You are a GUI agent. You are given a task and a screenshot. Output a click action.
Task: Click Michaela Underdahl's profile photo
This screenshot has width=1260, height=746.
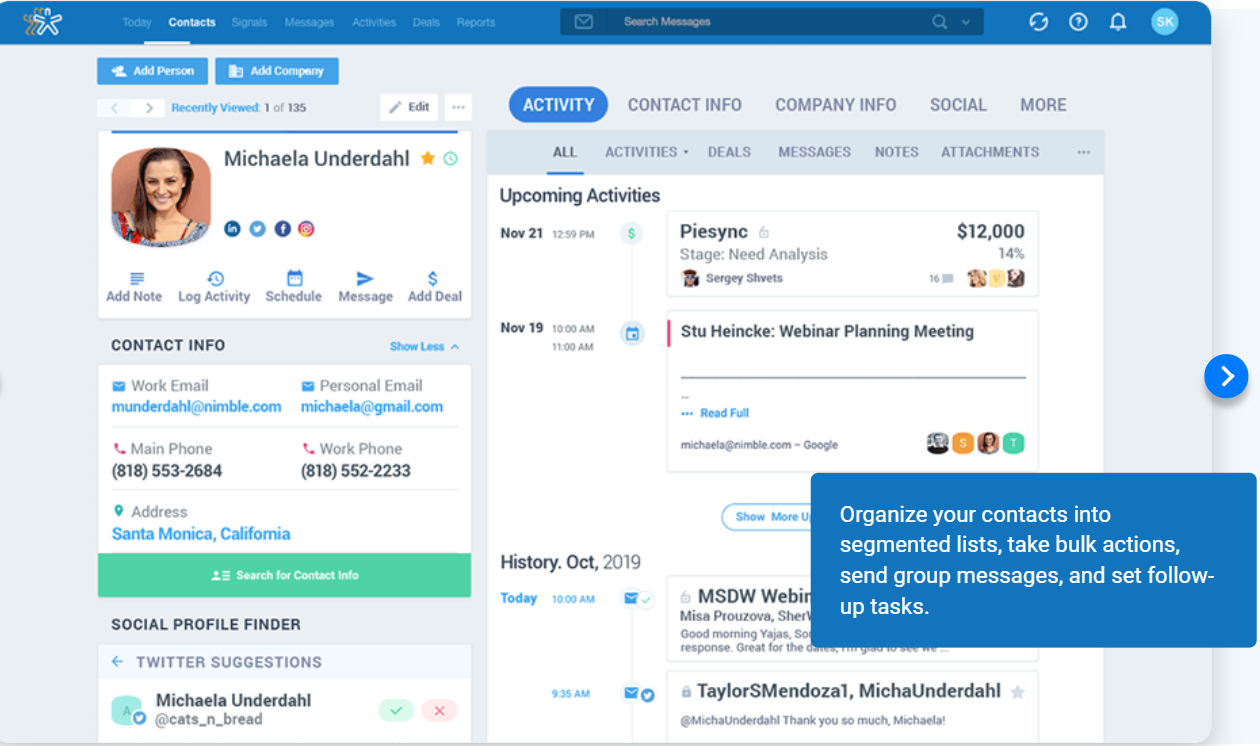[161, 196]
